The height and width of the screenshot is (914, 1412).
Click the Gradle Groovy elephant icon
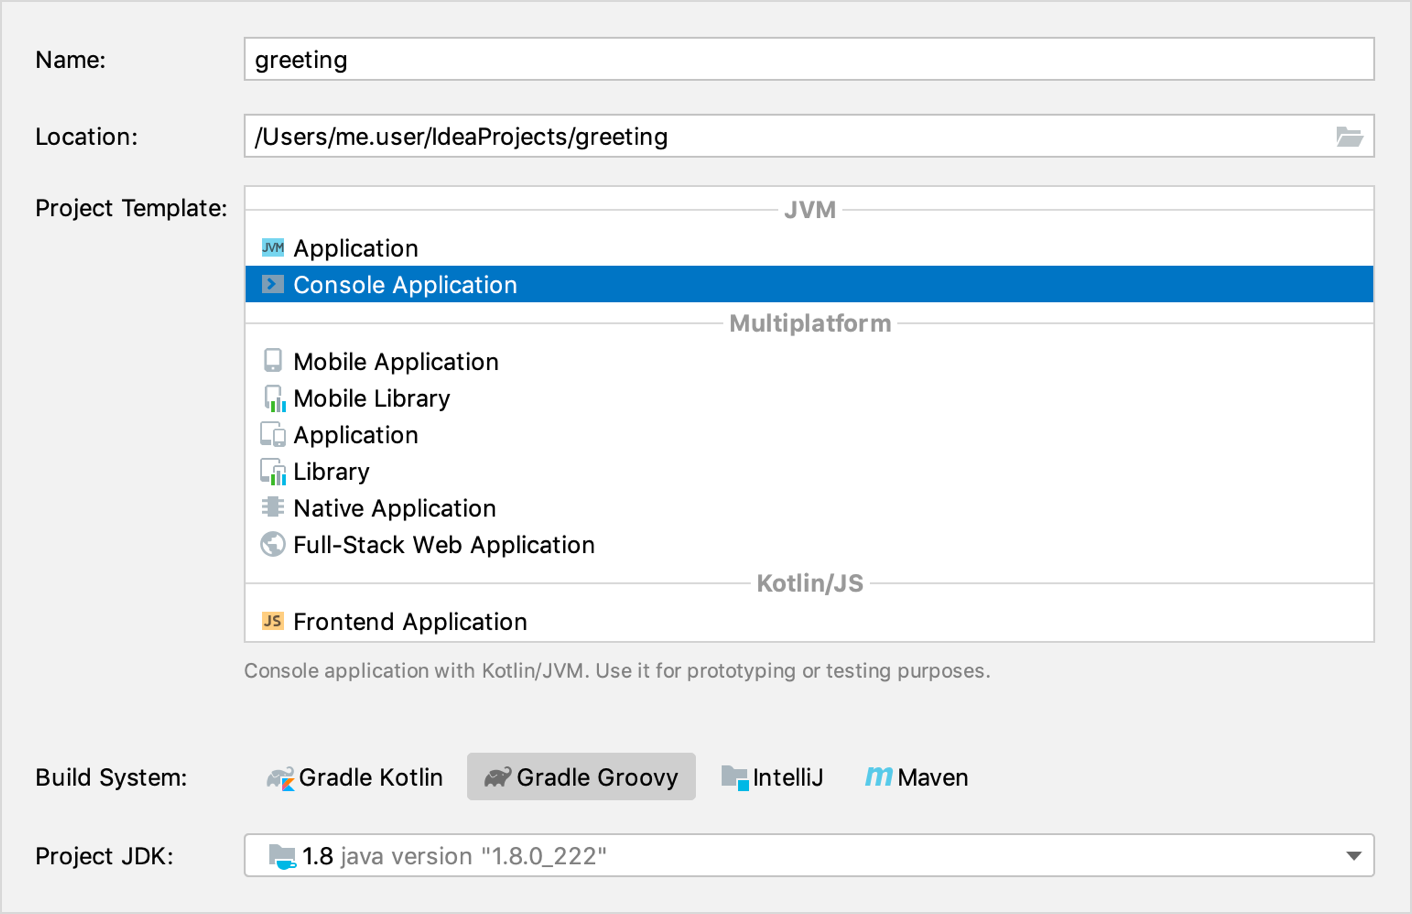(x=498, y=777)
